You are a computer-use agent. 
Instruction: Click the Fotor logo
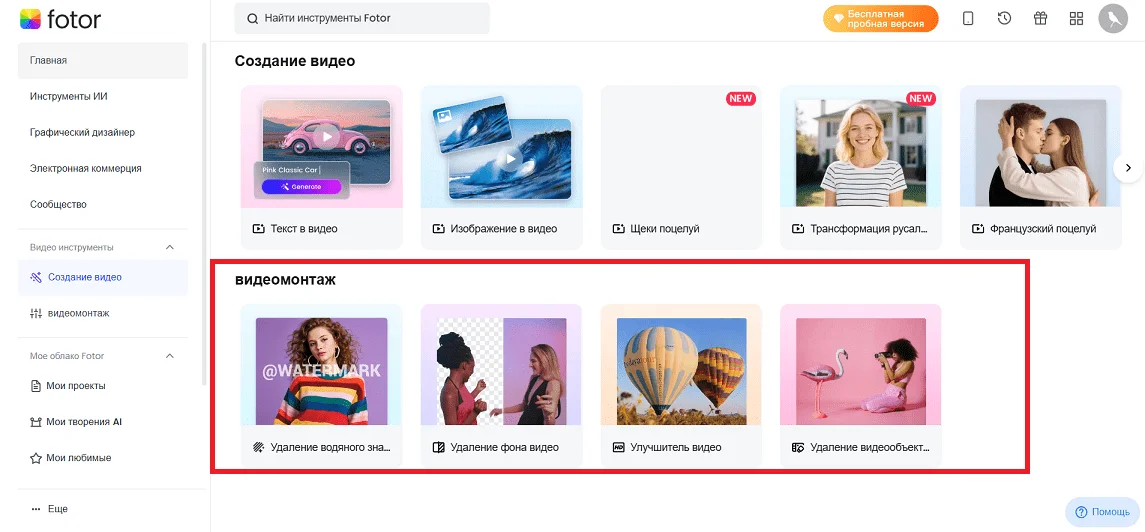(x=61, y=20)
